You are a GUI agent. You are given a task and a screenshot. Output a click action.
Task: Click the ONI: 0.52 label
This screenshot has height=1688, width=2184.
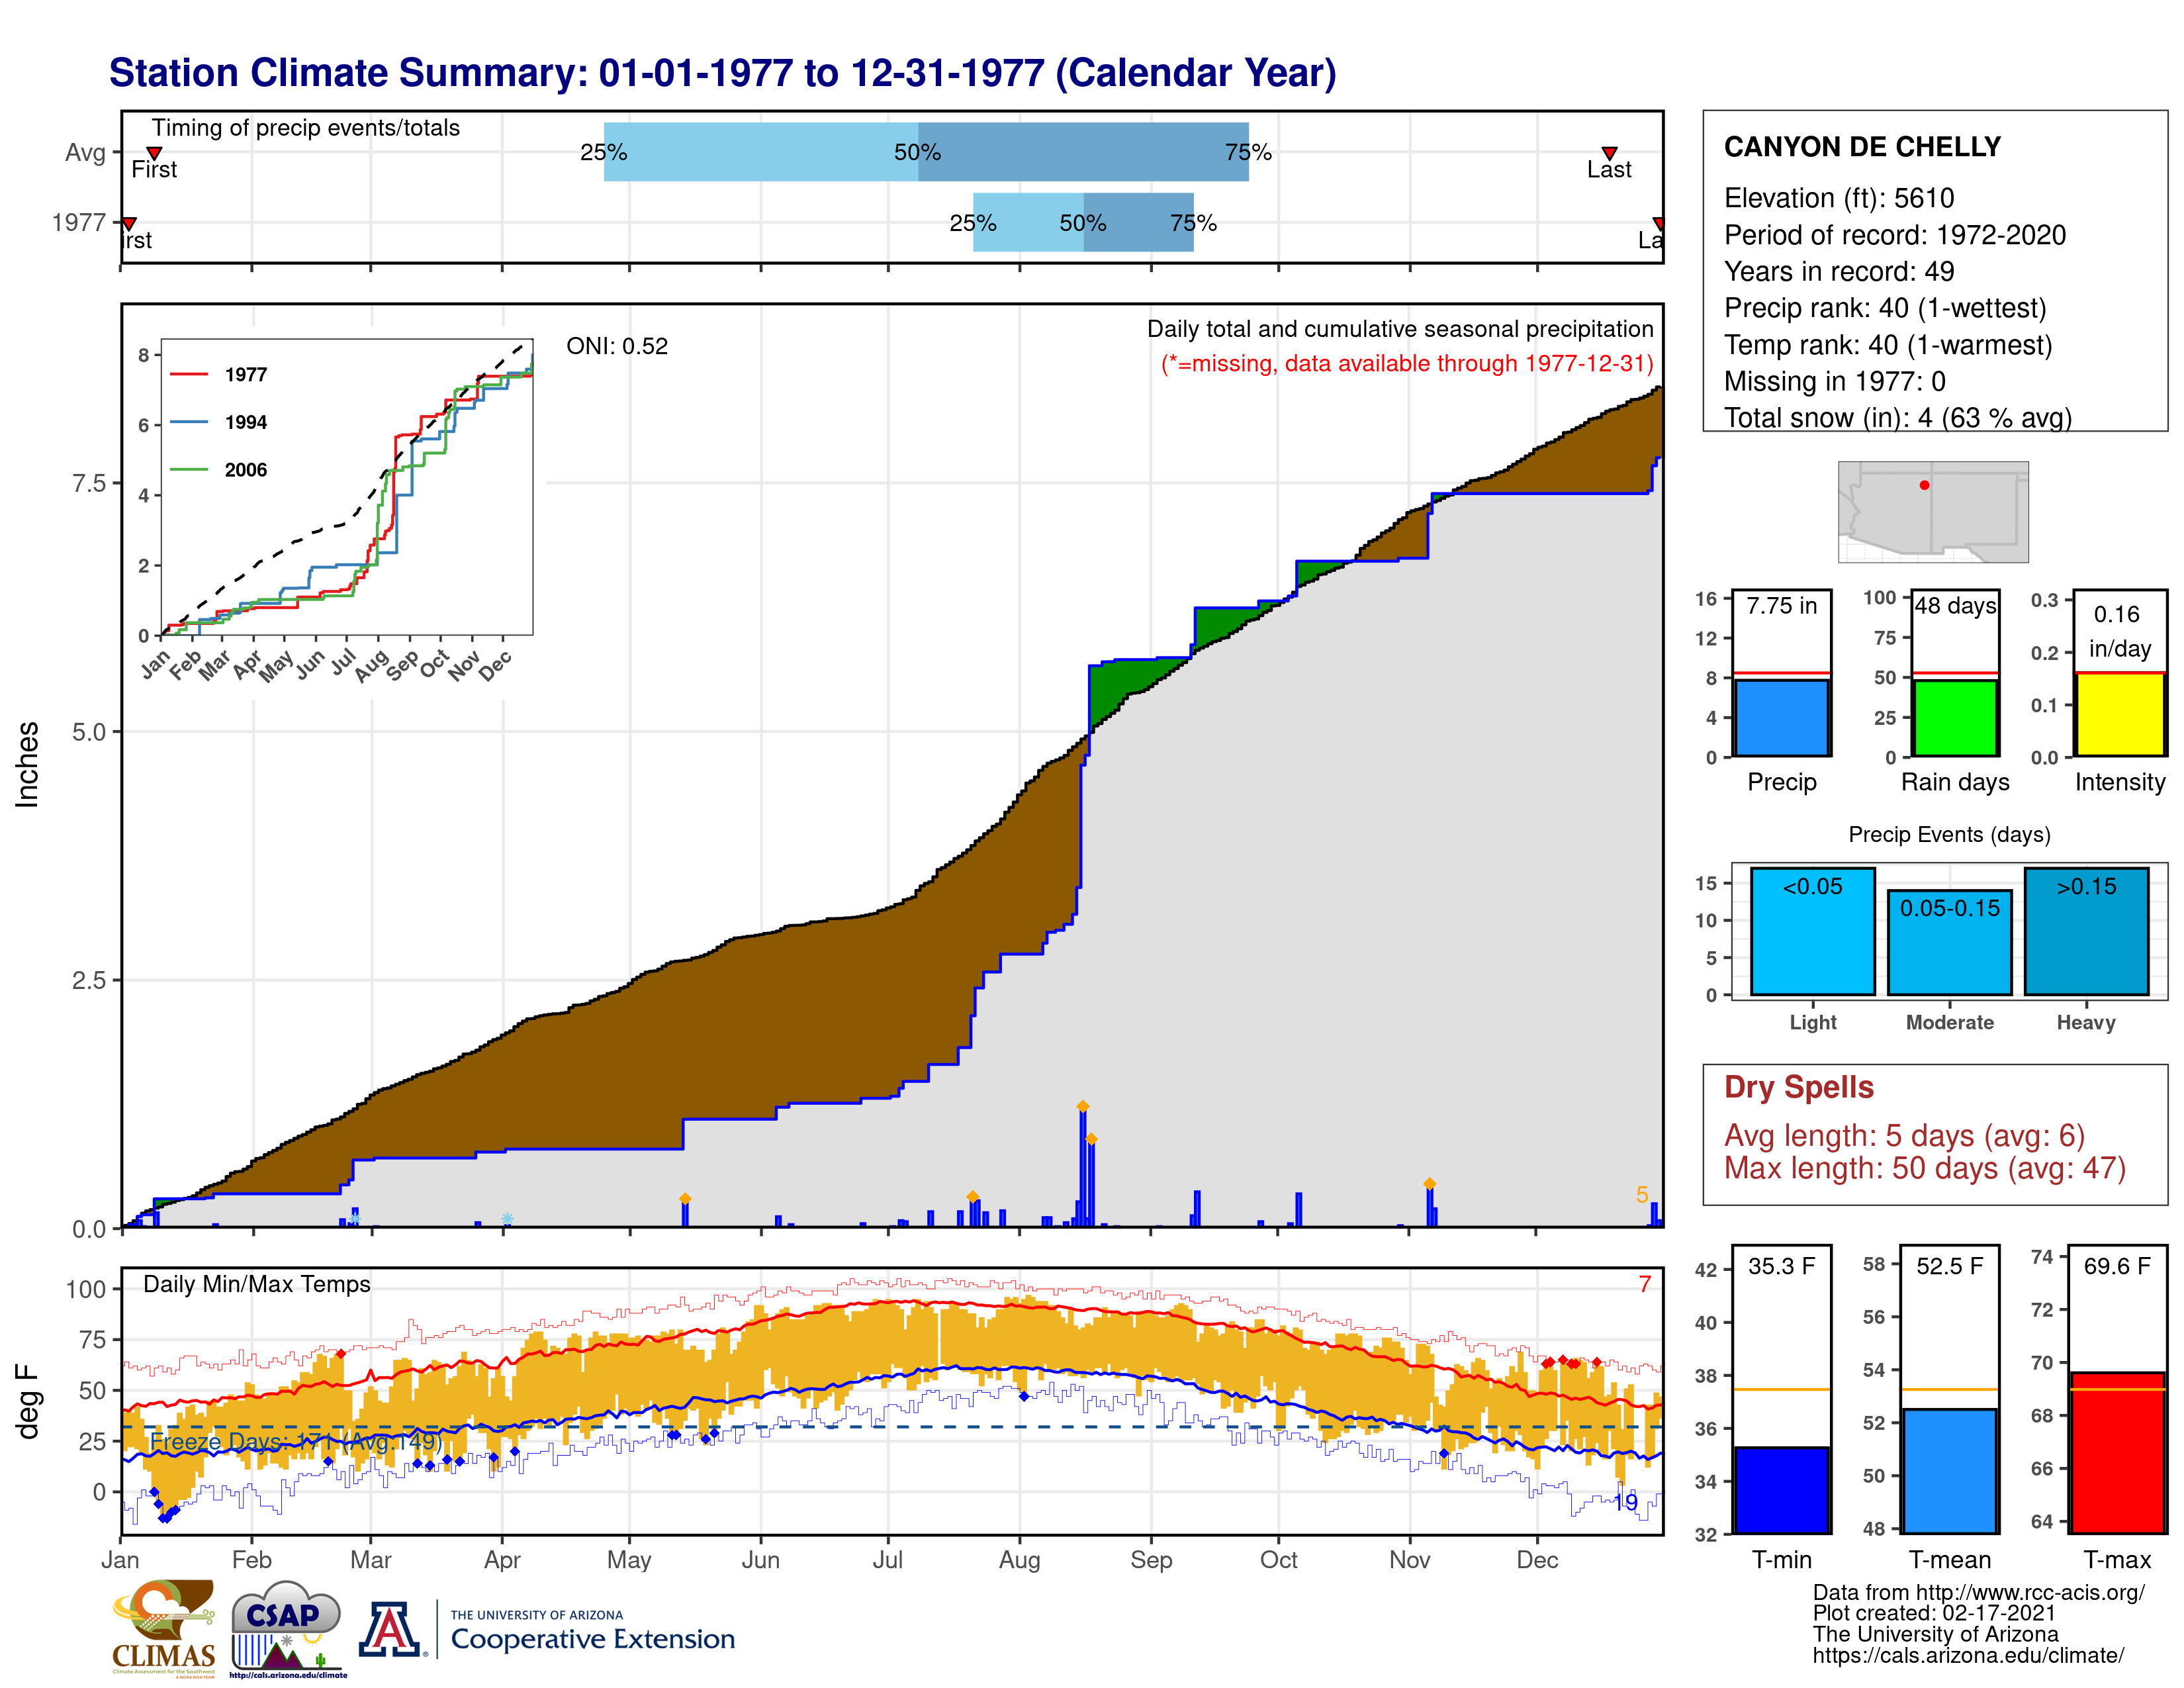[617, 346]
